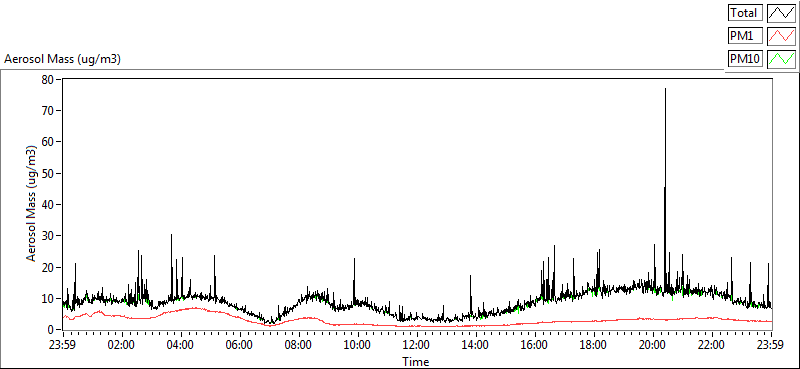Select the Total legend label

pyautogui.click(x=745, y=13)
